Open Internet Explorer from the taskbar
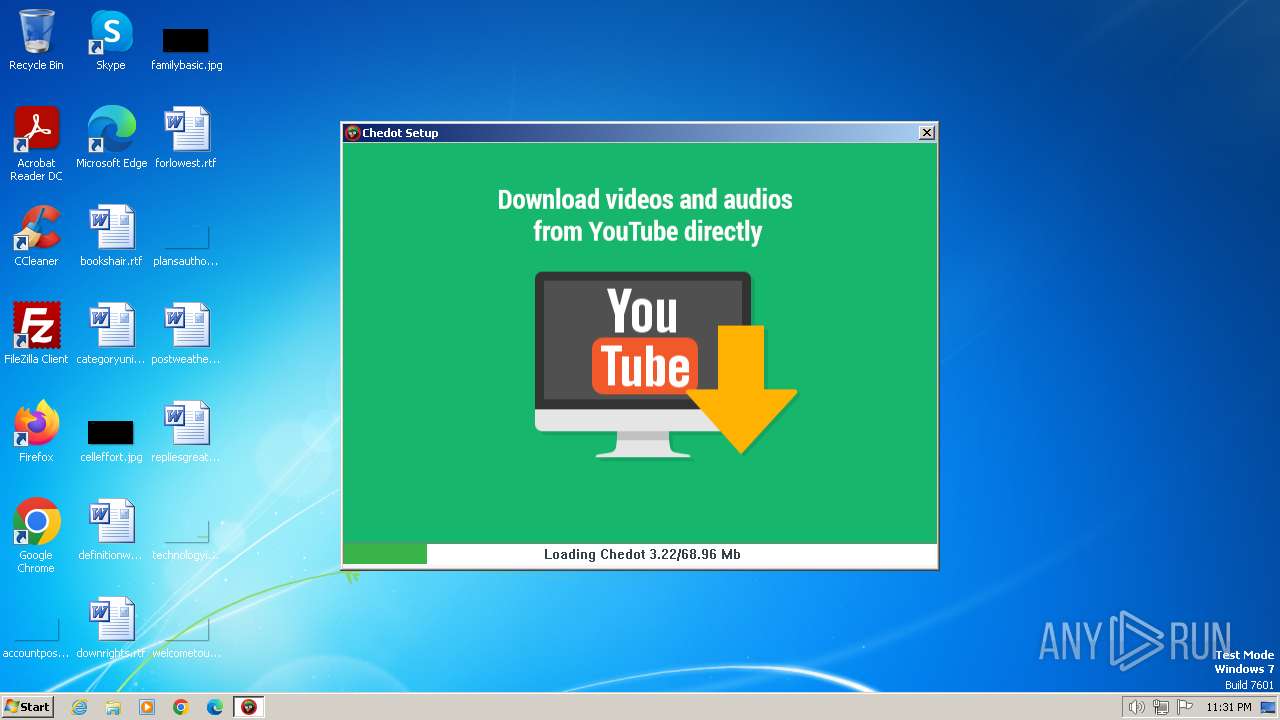Screen dimensions: 1280x720 (x=79, y=707)
